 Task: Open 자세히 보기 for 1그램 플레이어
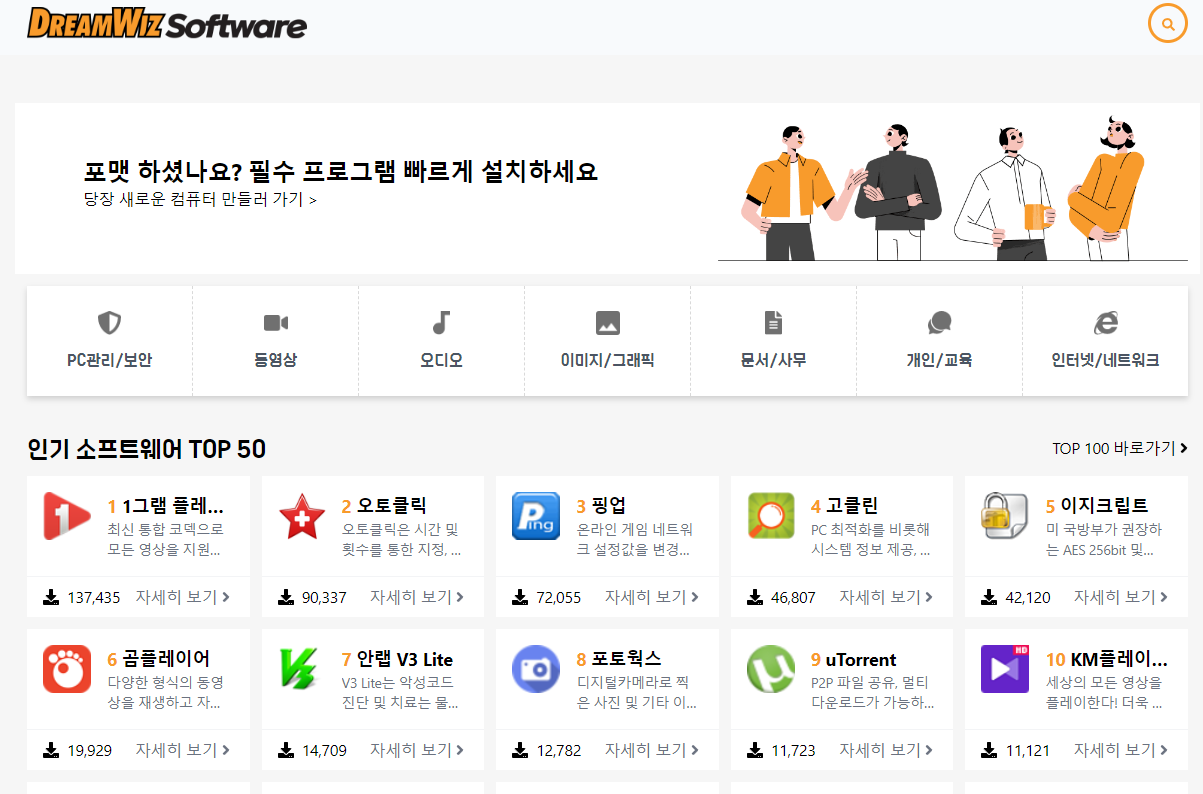[x=183, y=597]
